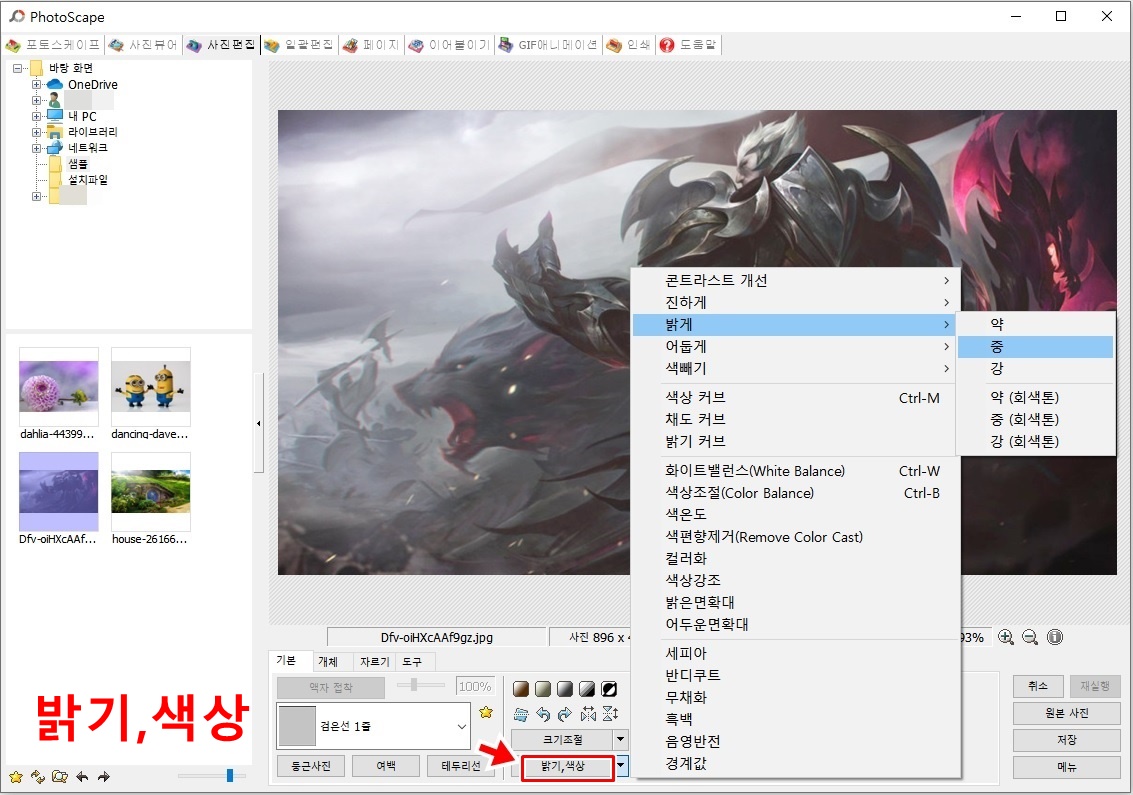
Task: Select 세피아 menu item
Action: [x=796, y=653]
